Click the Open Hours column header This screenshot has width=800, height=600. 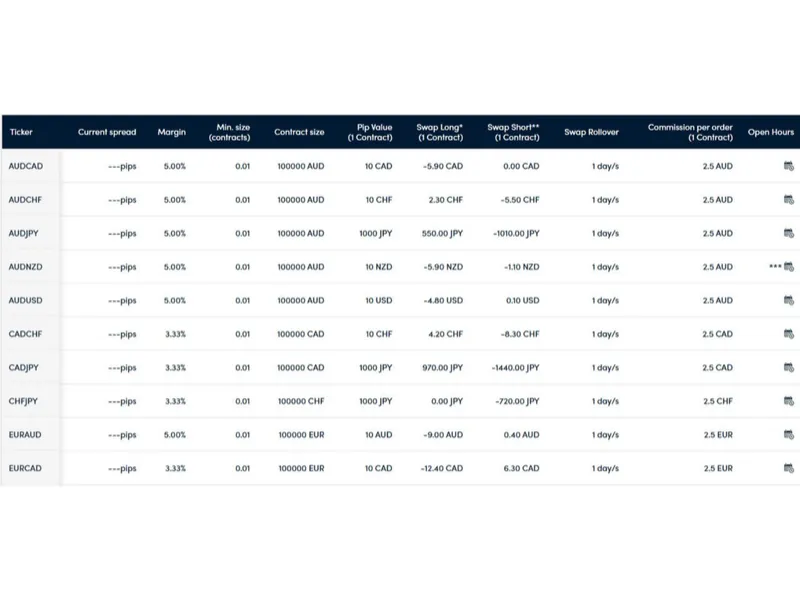771,132
